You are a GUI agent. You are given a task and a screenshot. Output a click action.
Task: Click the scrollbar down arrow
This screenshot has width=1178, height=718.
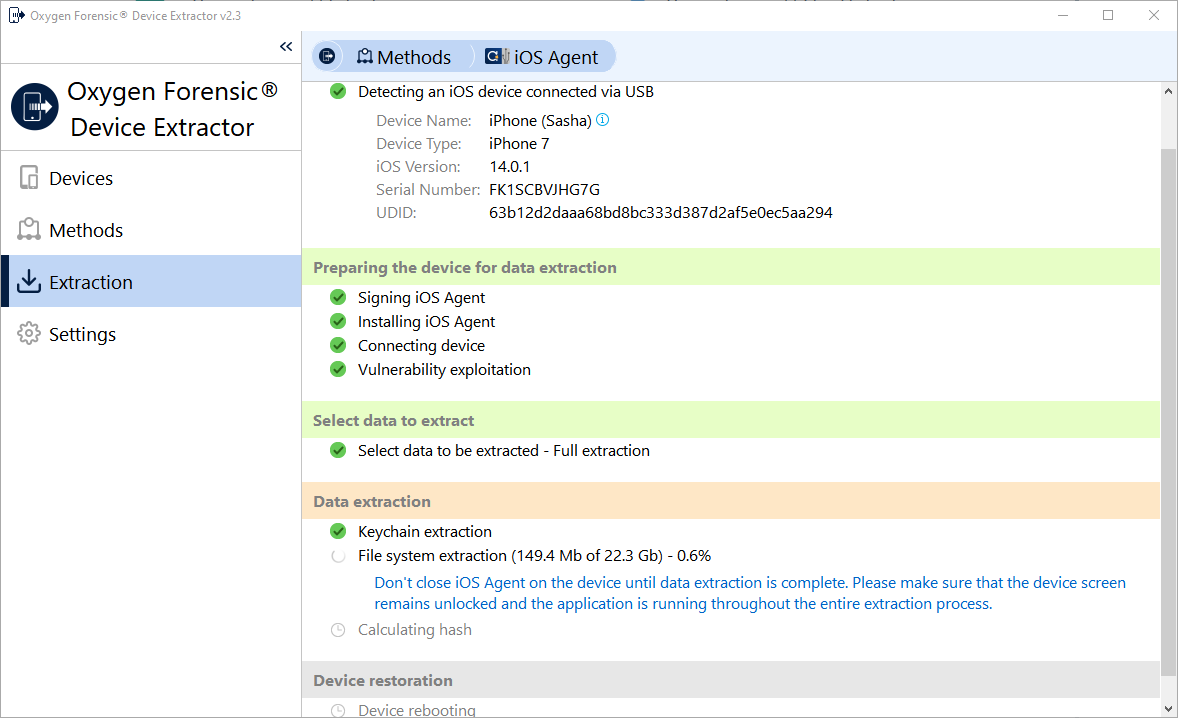click(x=1168, y=708)
